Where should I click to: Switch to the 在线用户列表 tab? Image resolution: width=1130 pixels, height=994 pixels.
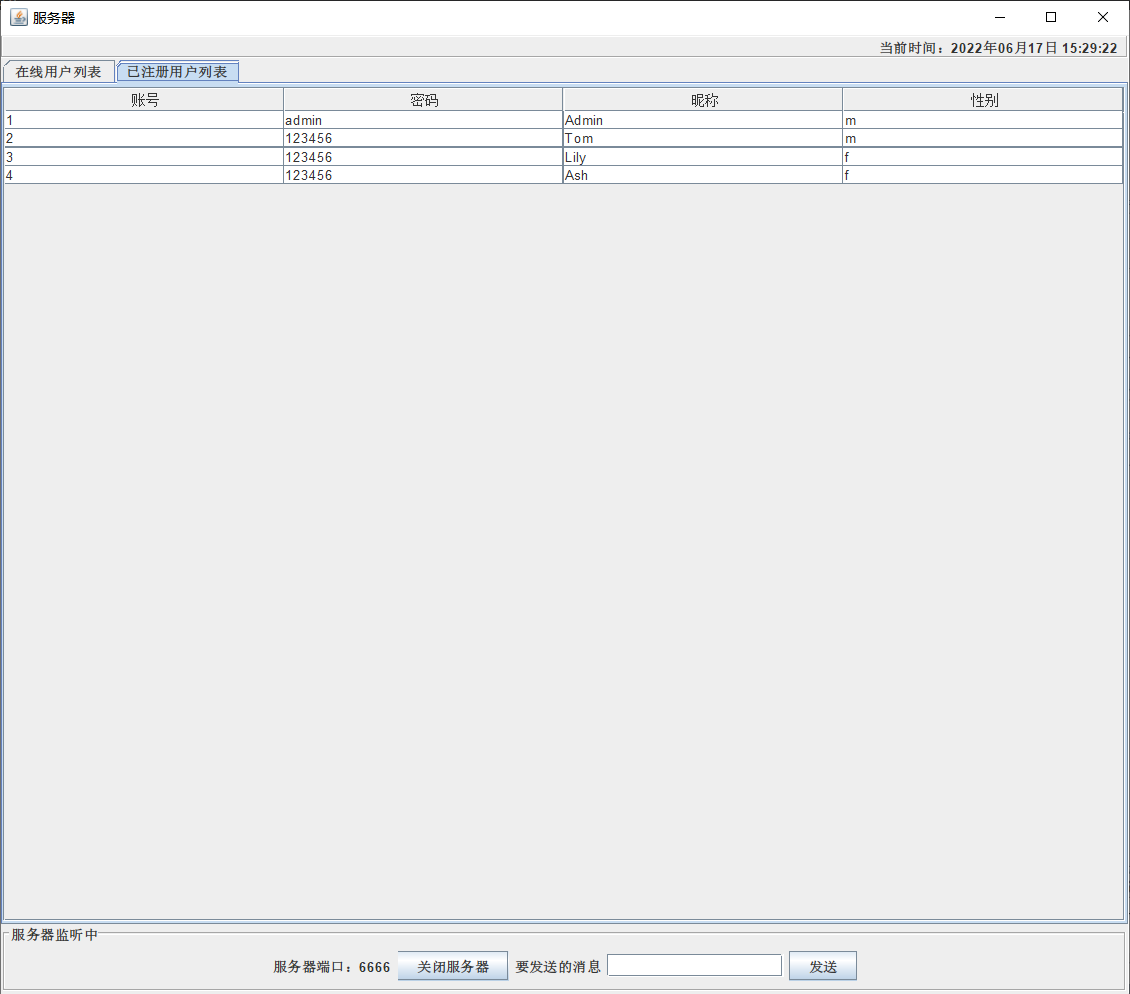pos(58,72)
